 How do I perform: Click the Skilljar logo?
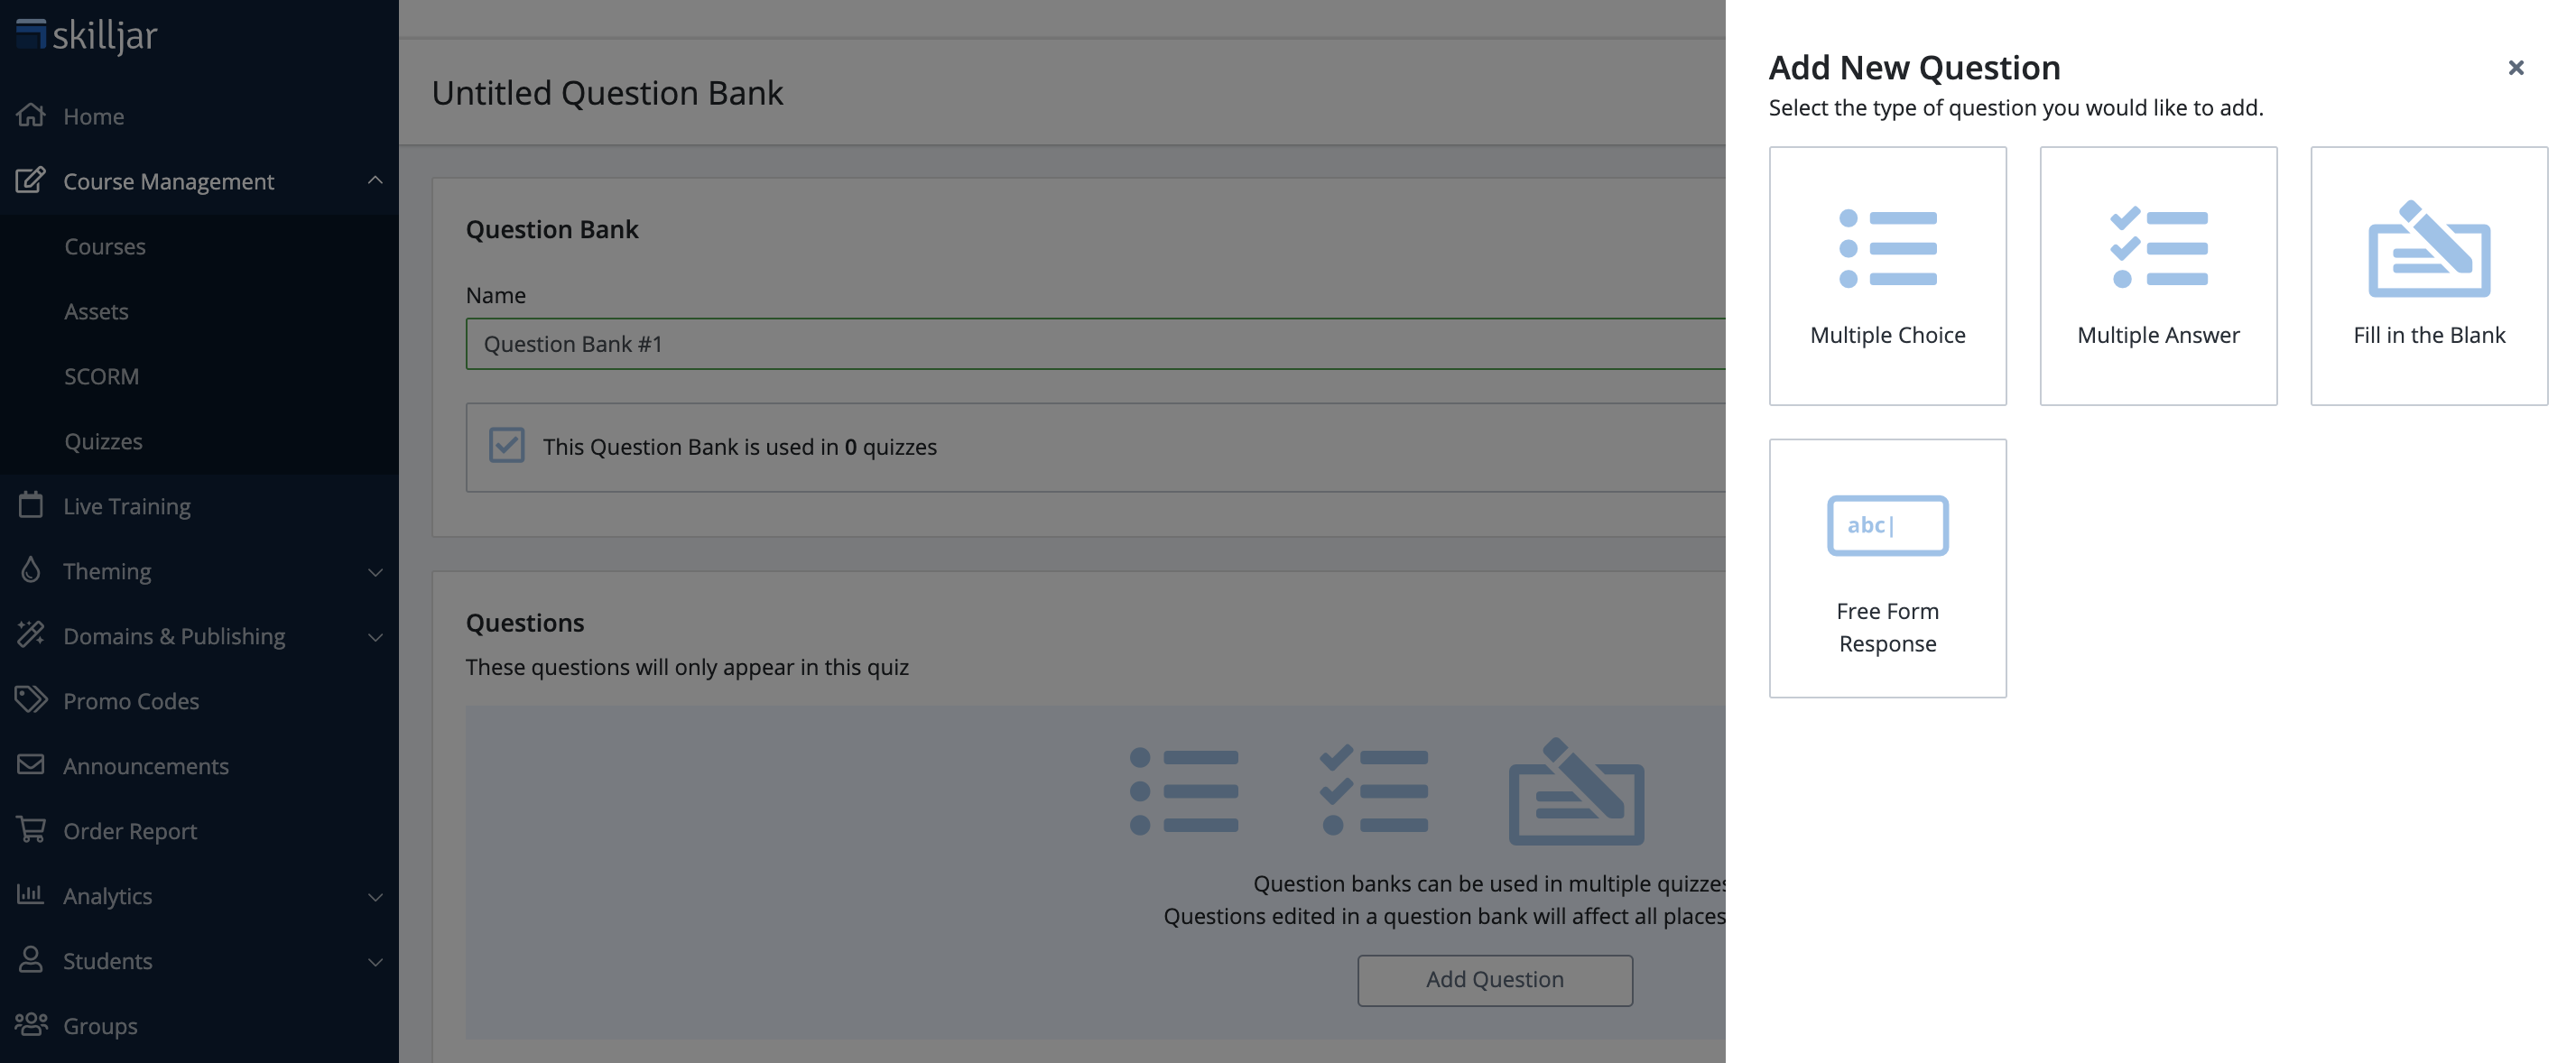(x=87, y=35)
